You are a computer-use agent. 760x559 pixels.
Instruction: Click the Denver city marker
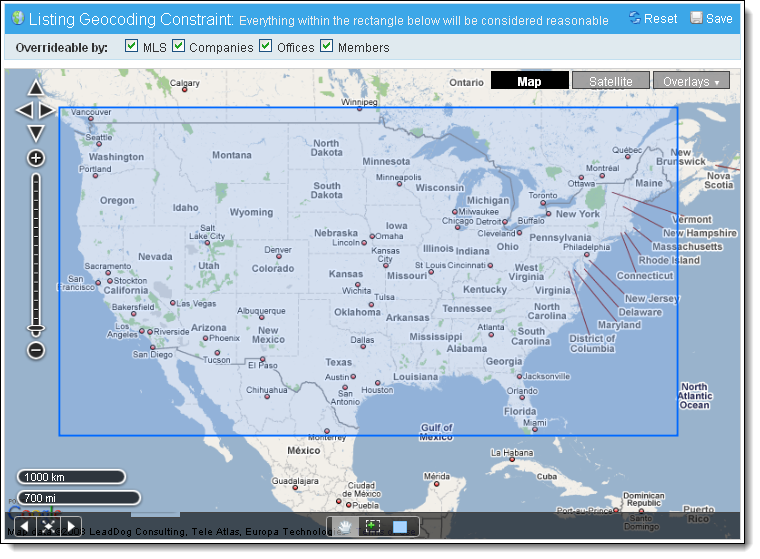pyautogui.click(x=279, y=256)
